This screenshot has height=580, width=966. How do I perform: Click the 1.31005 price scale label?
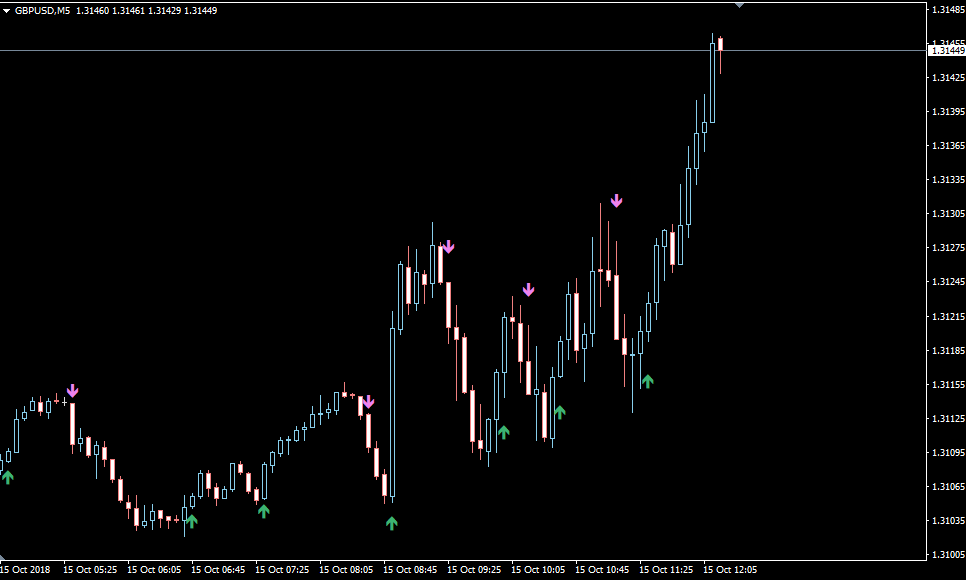coord(946,554)
